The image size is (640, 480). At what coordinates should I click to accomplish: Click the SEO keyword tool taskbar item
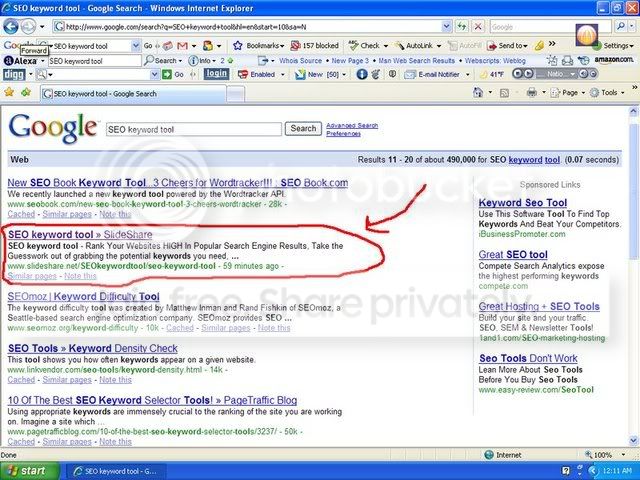[116, 471]
